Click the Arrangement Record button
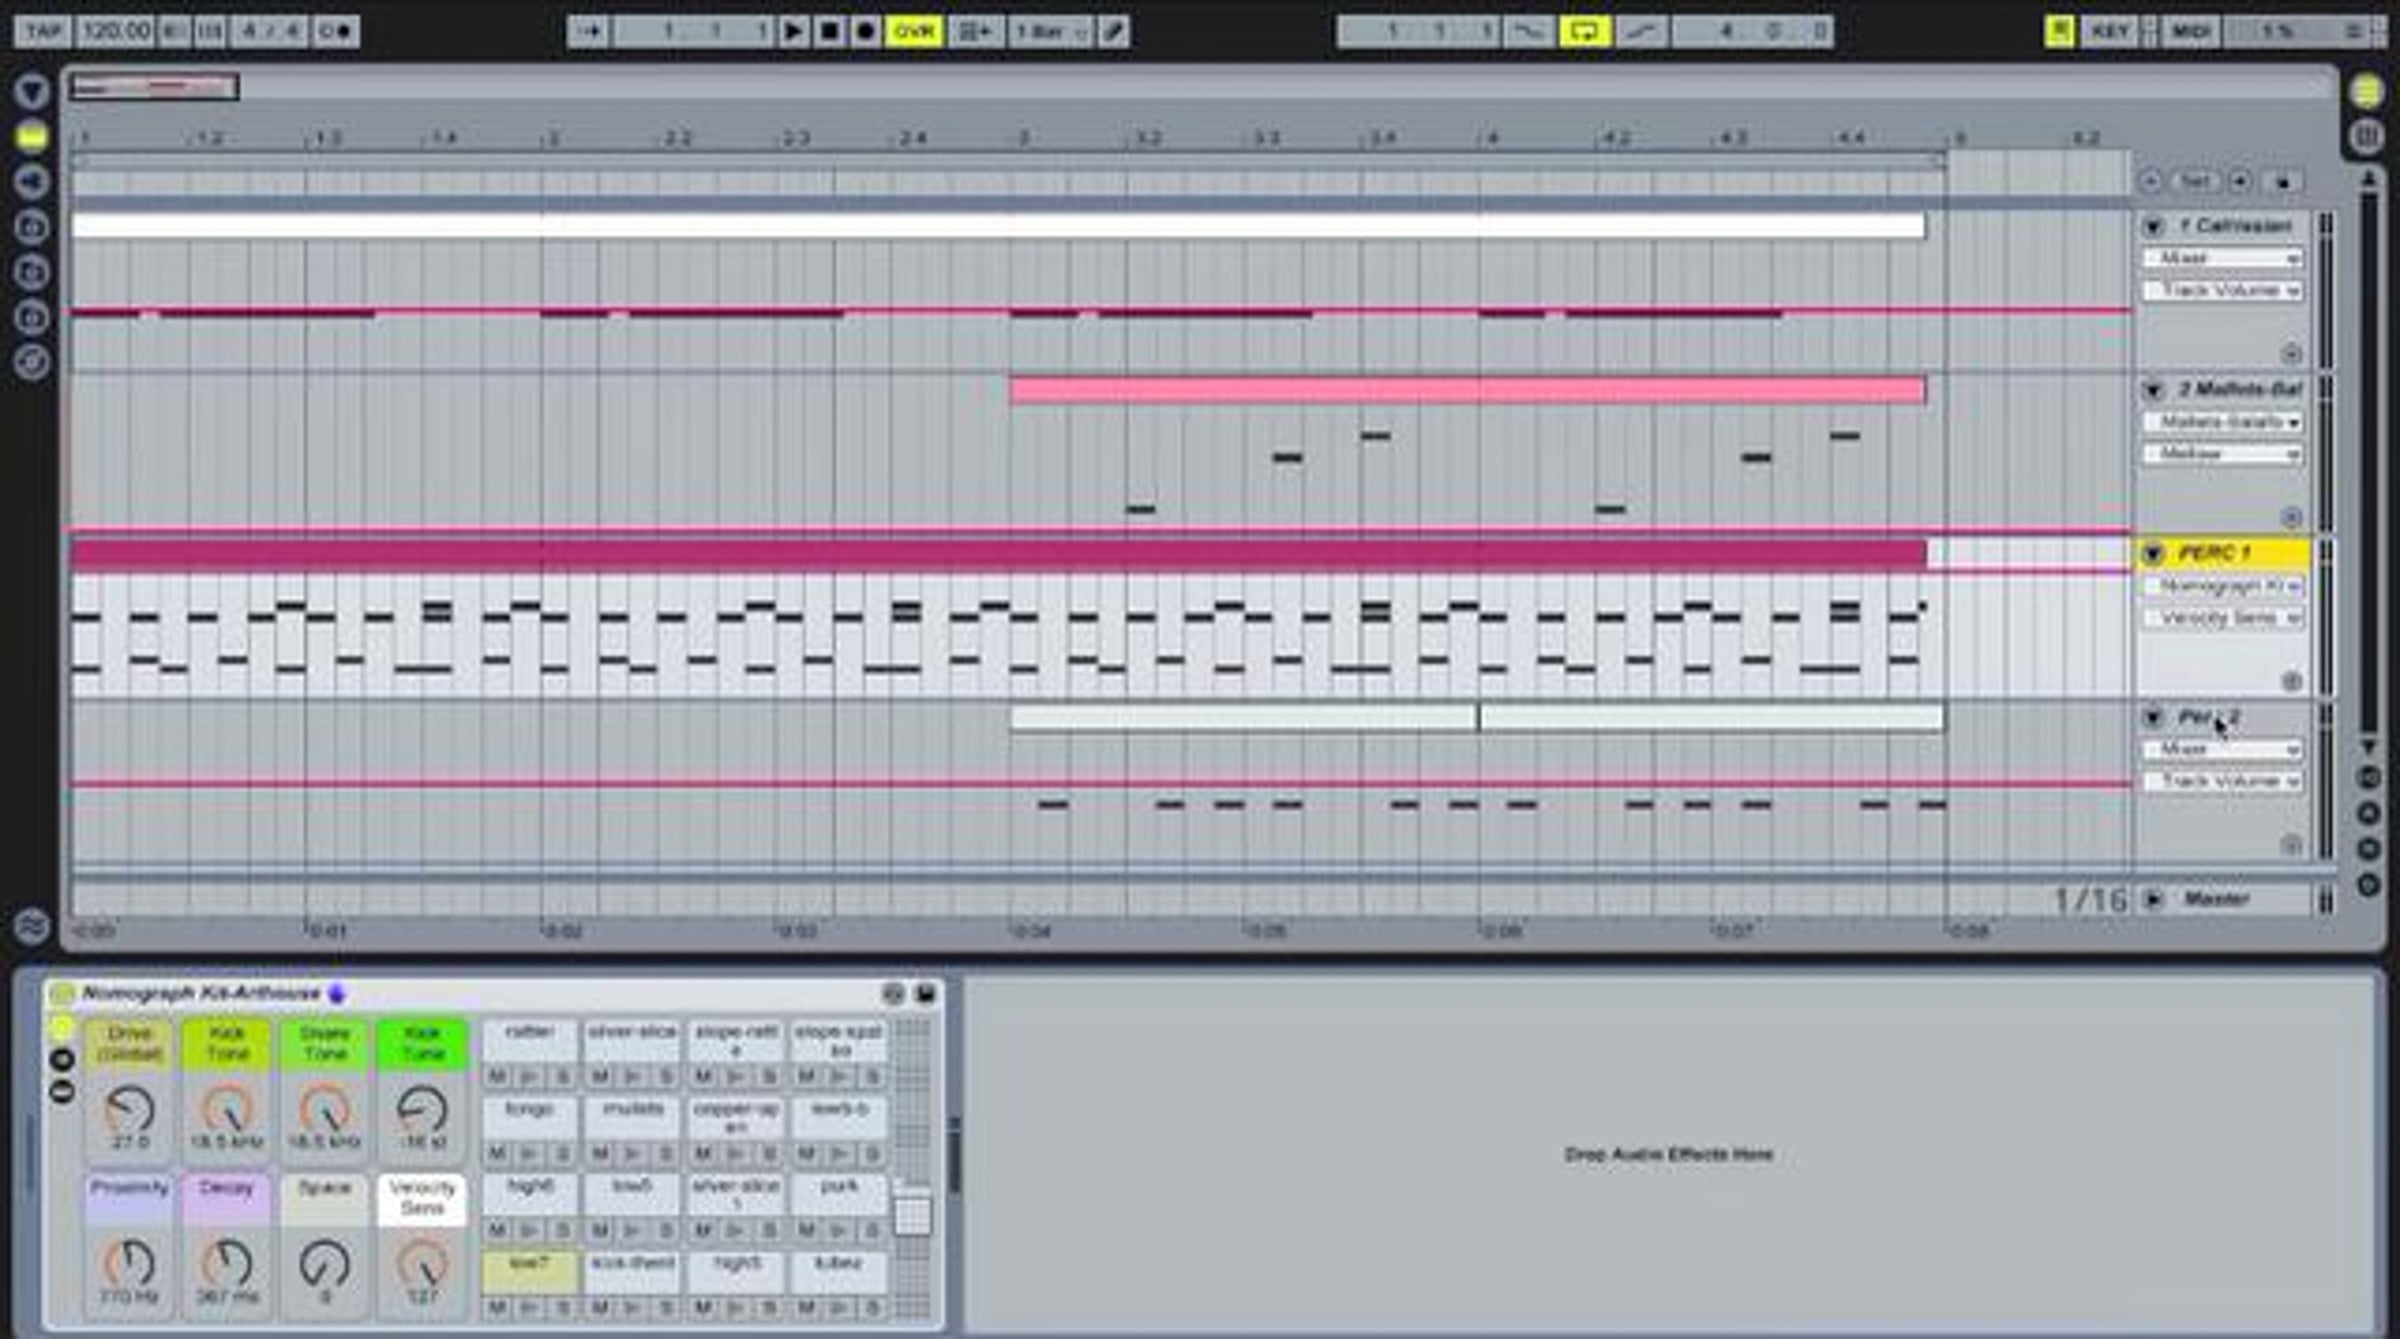This screenshot has height=1339, width=2400. tap(865, 31)
